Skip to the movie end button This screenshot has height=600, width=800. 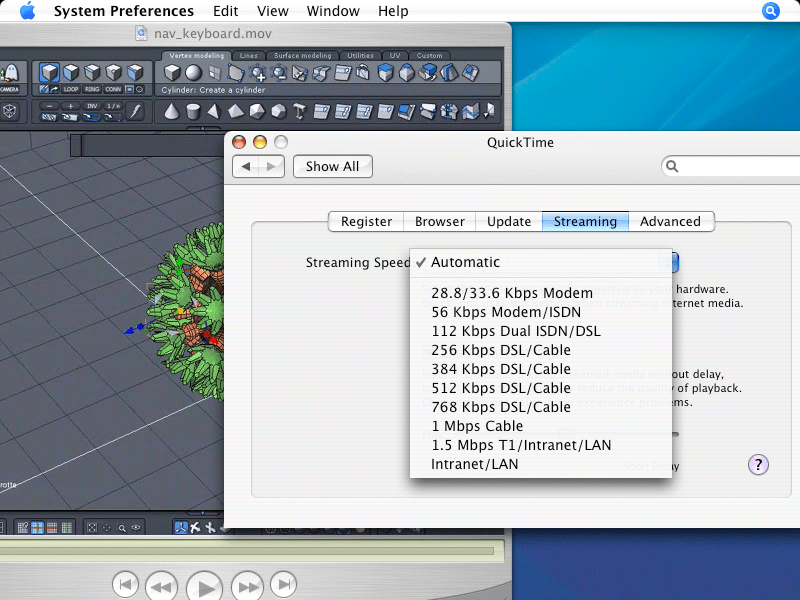[x=285, y=583]
